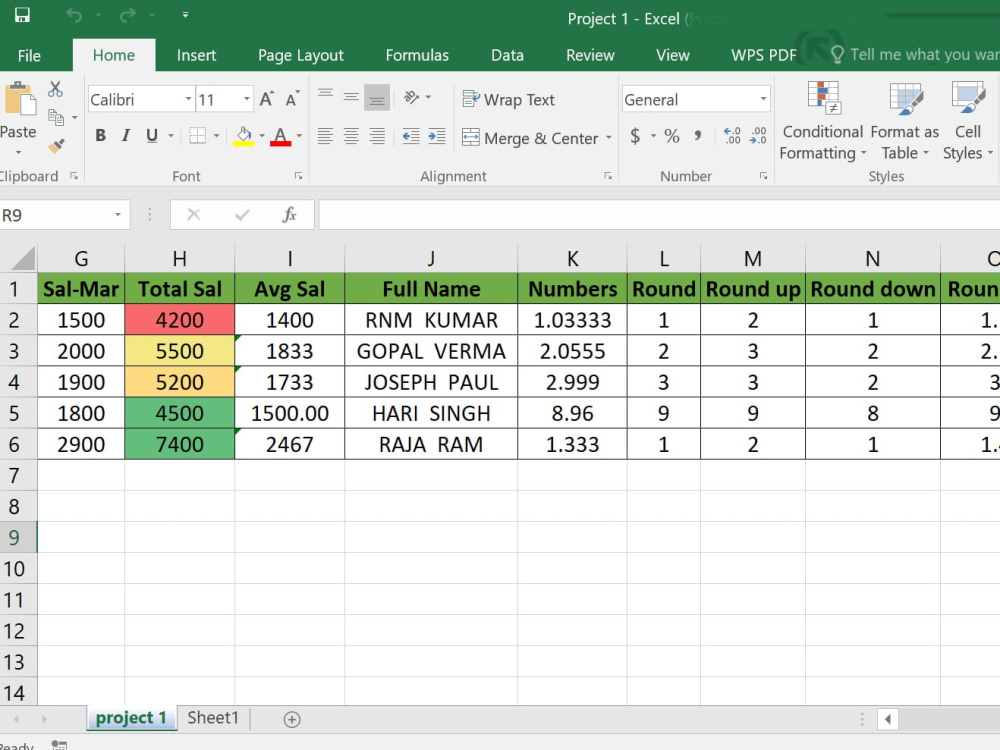Apply Accounting dollar format

pos(635,136)
